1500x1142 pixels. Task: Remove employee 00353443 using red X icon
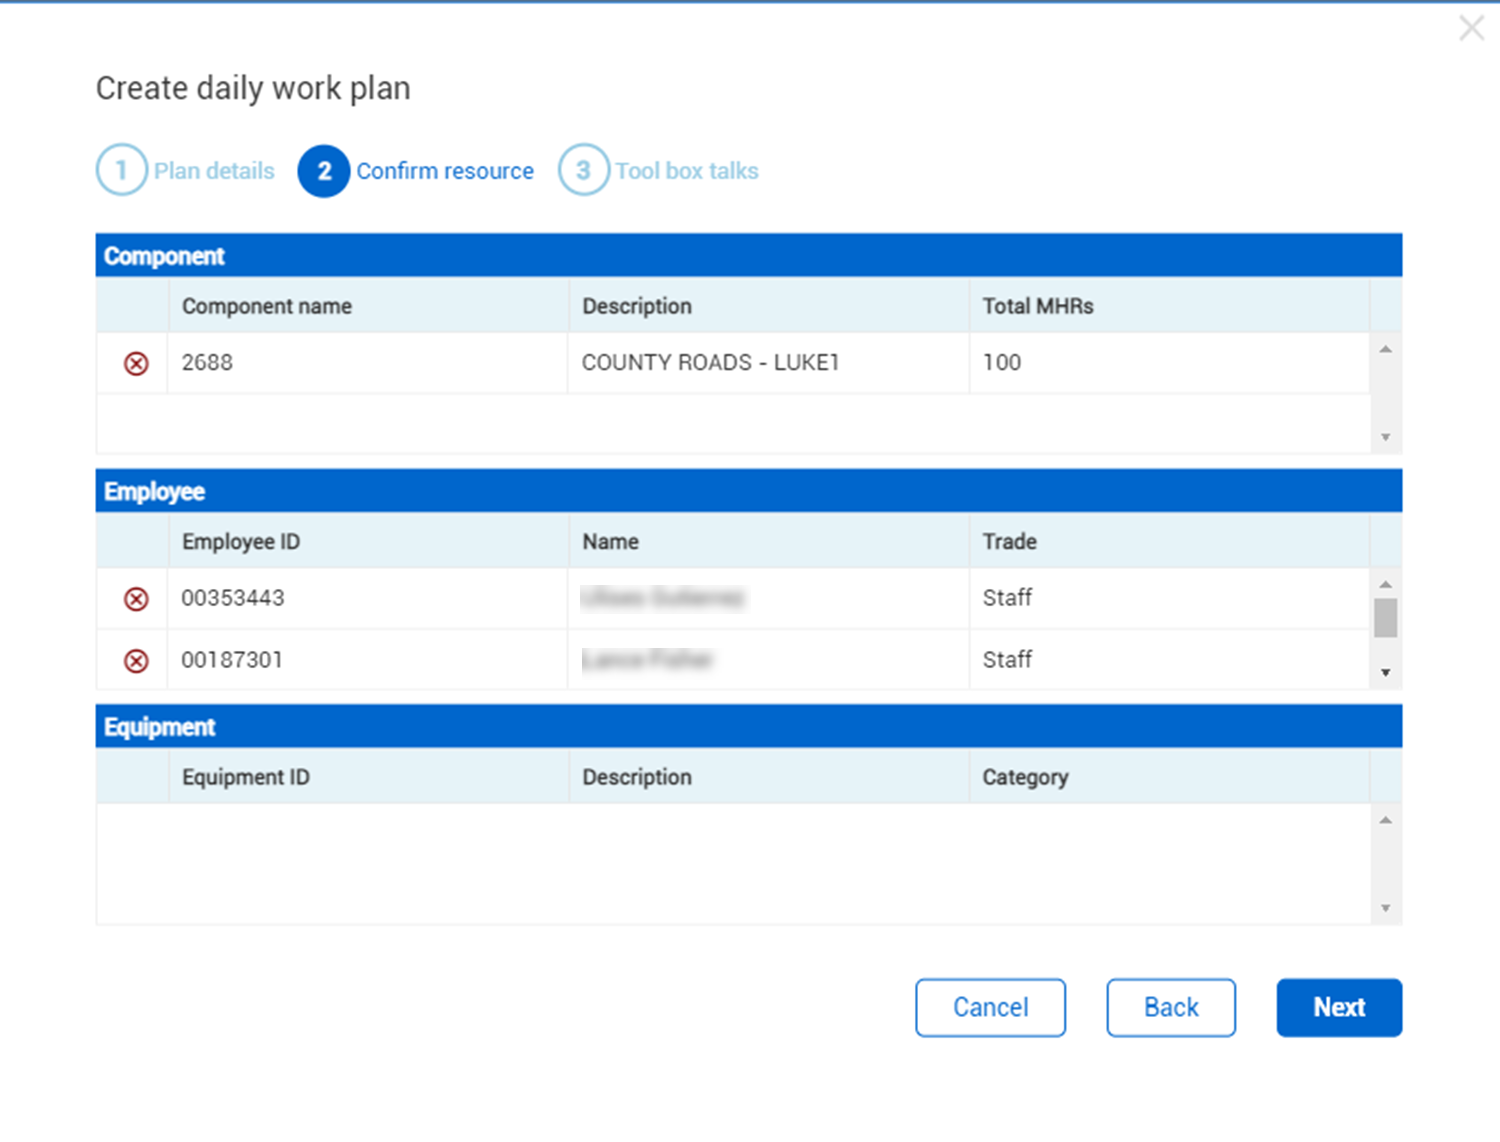coord(136,599)
